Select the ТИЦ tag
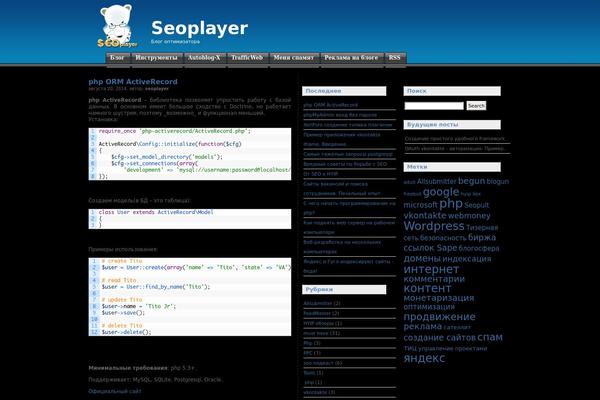 pos(410,349)
